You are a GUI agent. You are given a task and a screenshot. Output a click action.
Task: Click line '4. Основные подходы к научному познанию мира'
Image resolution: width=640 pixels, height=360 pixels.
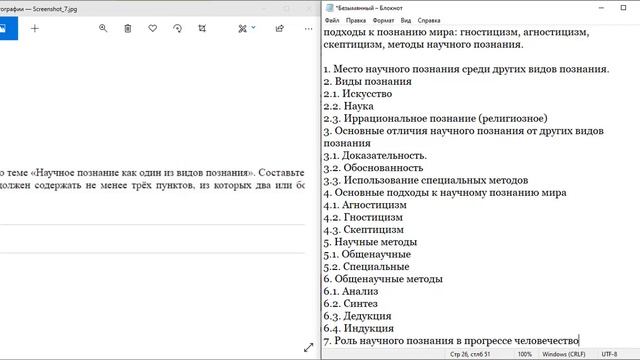point(445,192)
